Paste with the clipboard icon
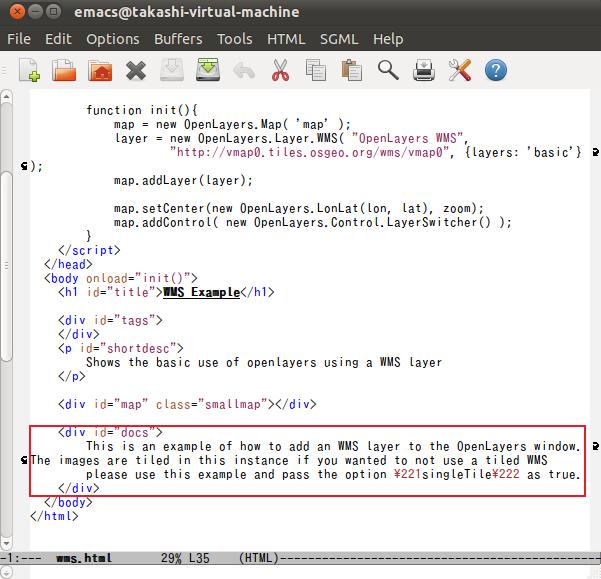 pyautogui.click(x=351, y=70)
